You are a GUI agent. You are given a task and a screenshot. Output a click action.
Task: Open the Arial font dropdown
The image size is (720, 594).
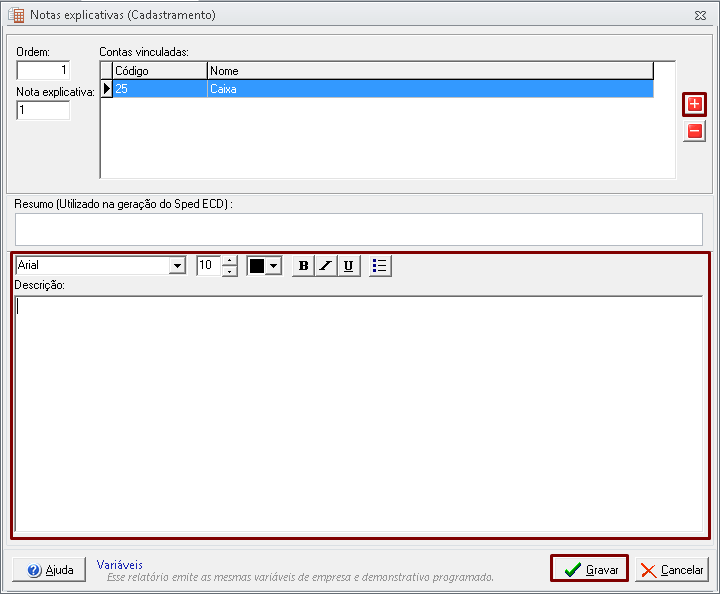tap(177, 265)
